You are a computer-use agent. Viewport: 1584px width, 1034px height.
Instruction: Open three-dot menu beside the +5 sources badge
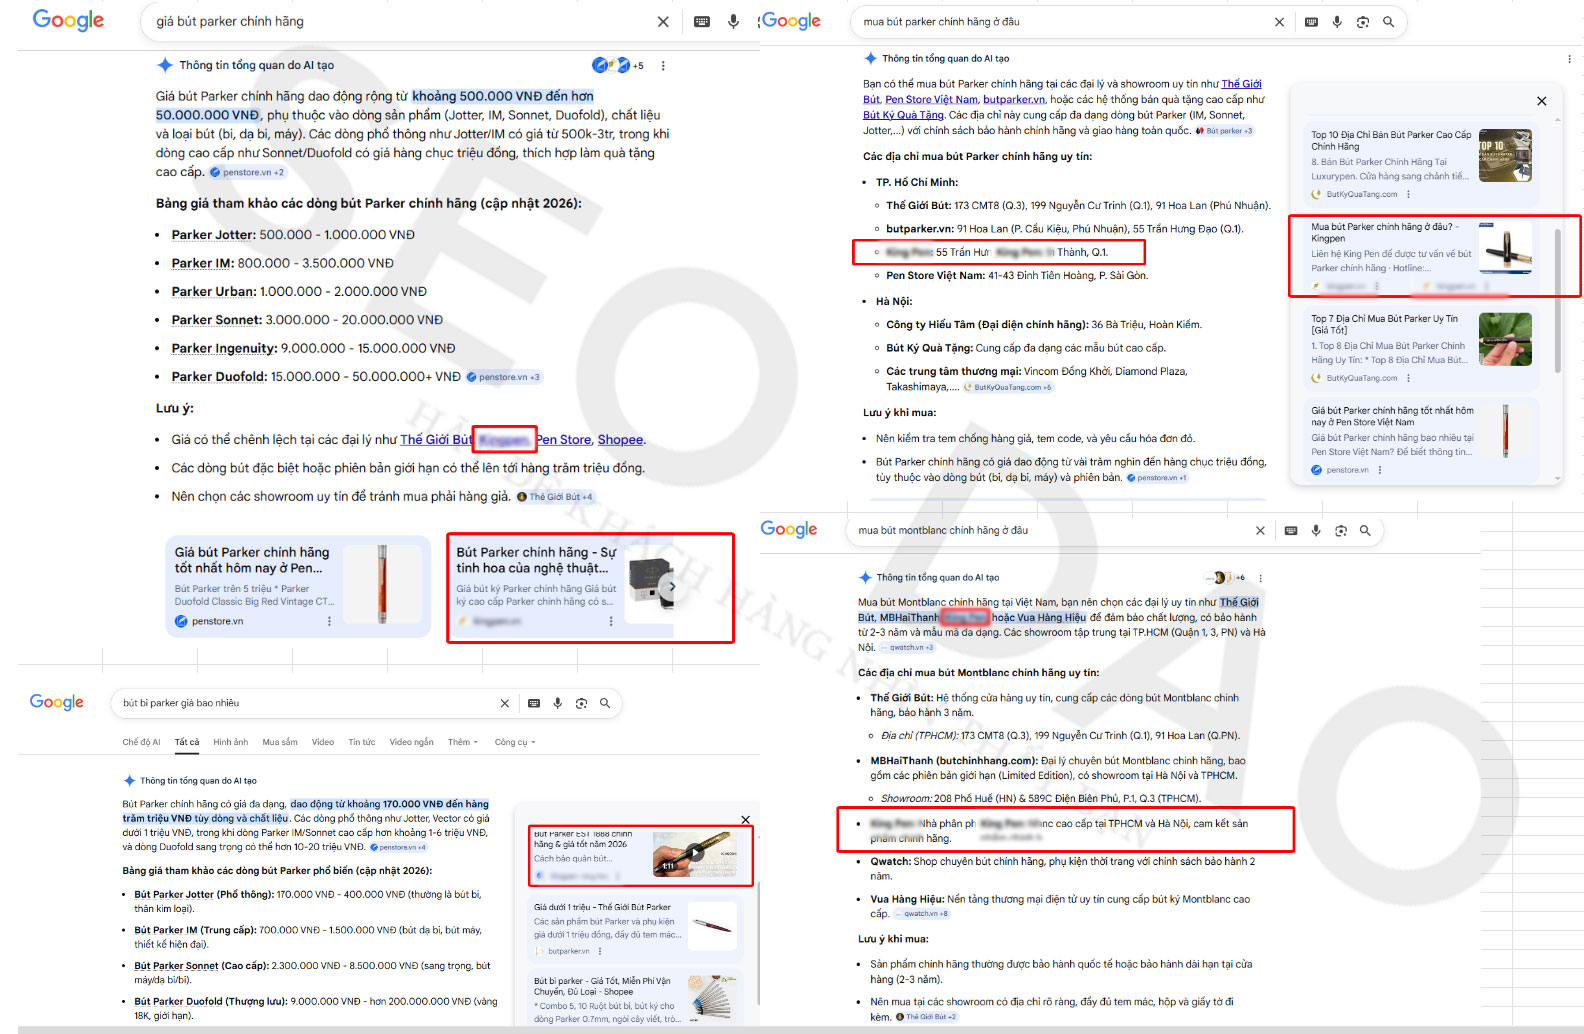[x=663, y=66]
